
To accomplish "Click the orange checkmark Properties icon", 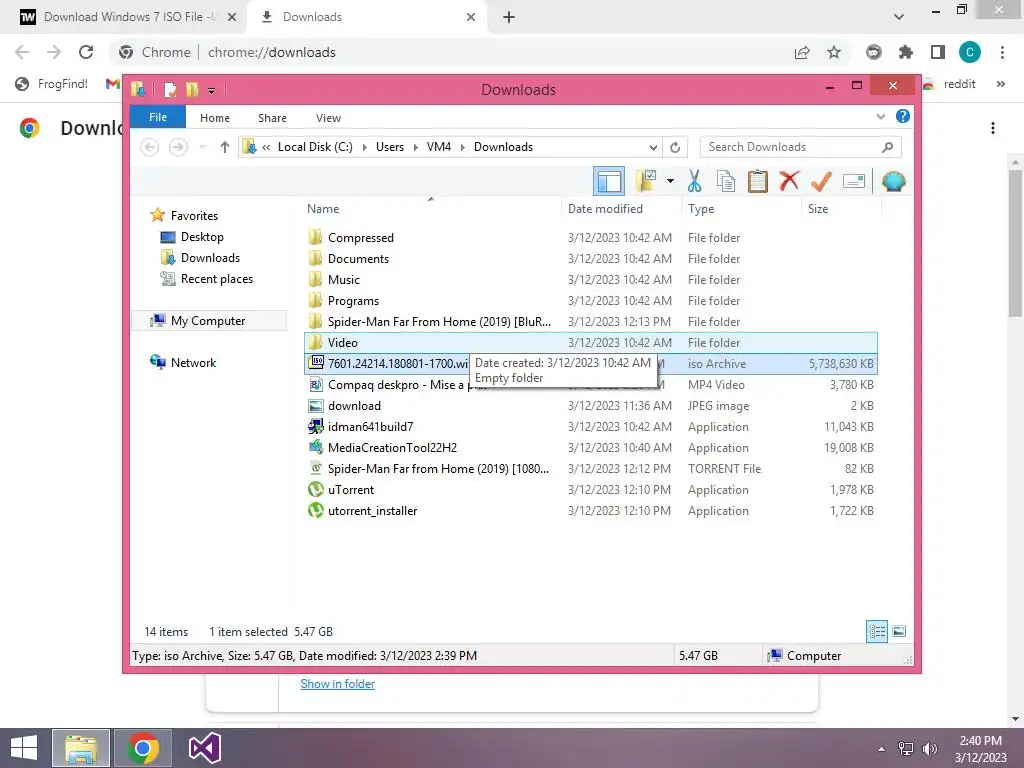I will (821, 181).
